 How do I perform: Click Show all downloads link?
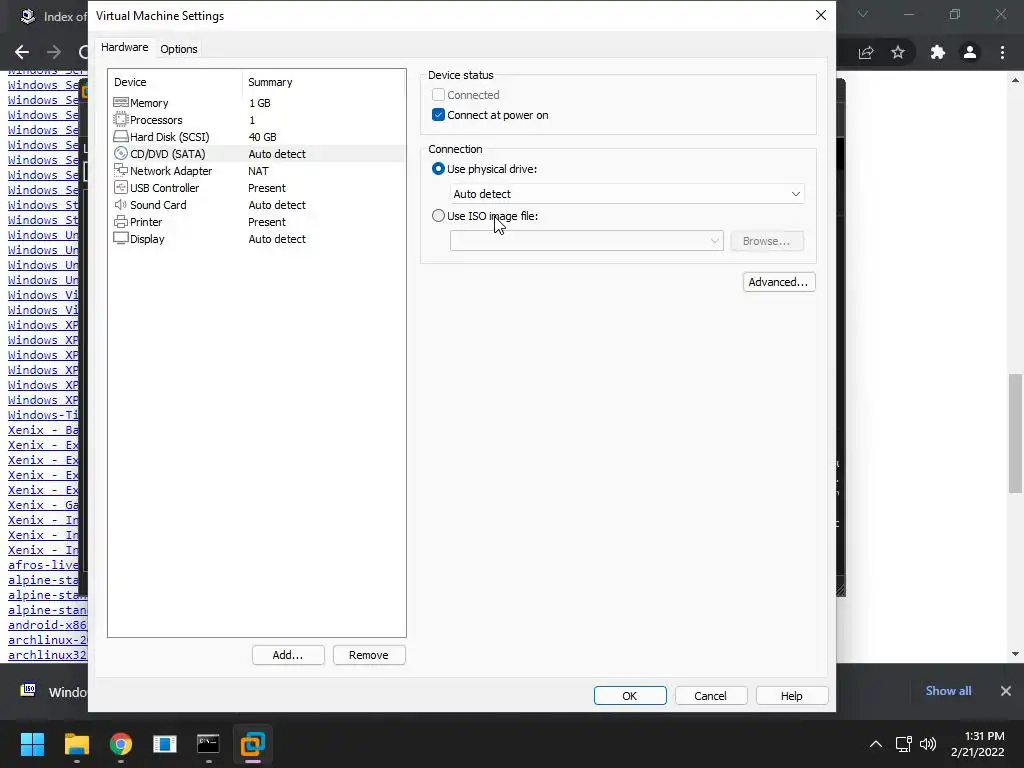coord(948,691)
